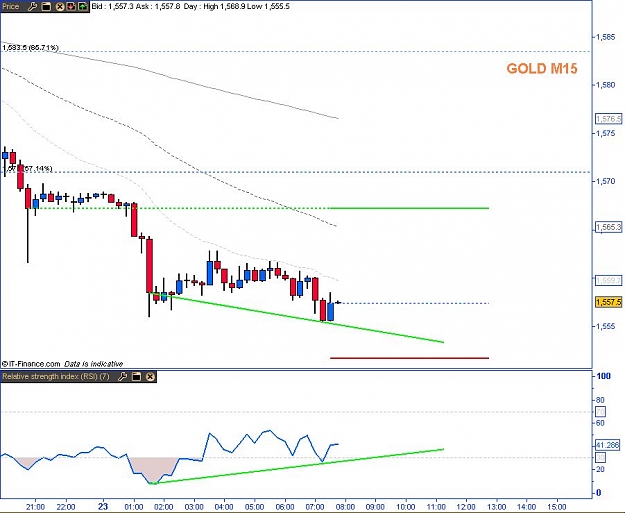Click the red down arrow icon in Price bar
Image resolution: width=625 pixels, height=513 pixels.
click(71, 6)
